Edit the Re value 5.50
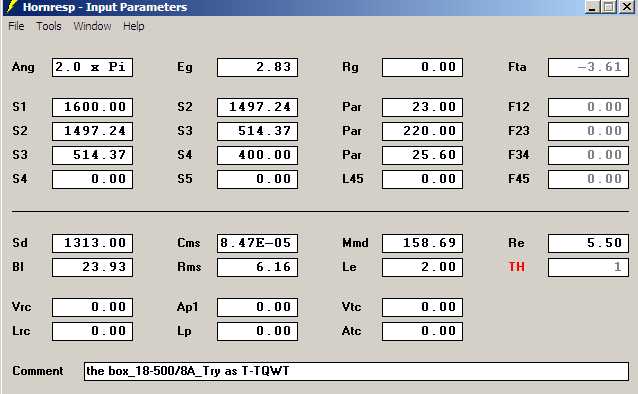Image resolution: width=638 pixels, height=394 pixels. [588, 243]
